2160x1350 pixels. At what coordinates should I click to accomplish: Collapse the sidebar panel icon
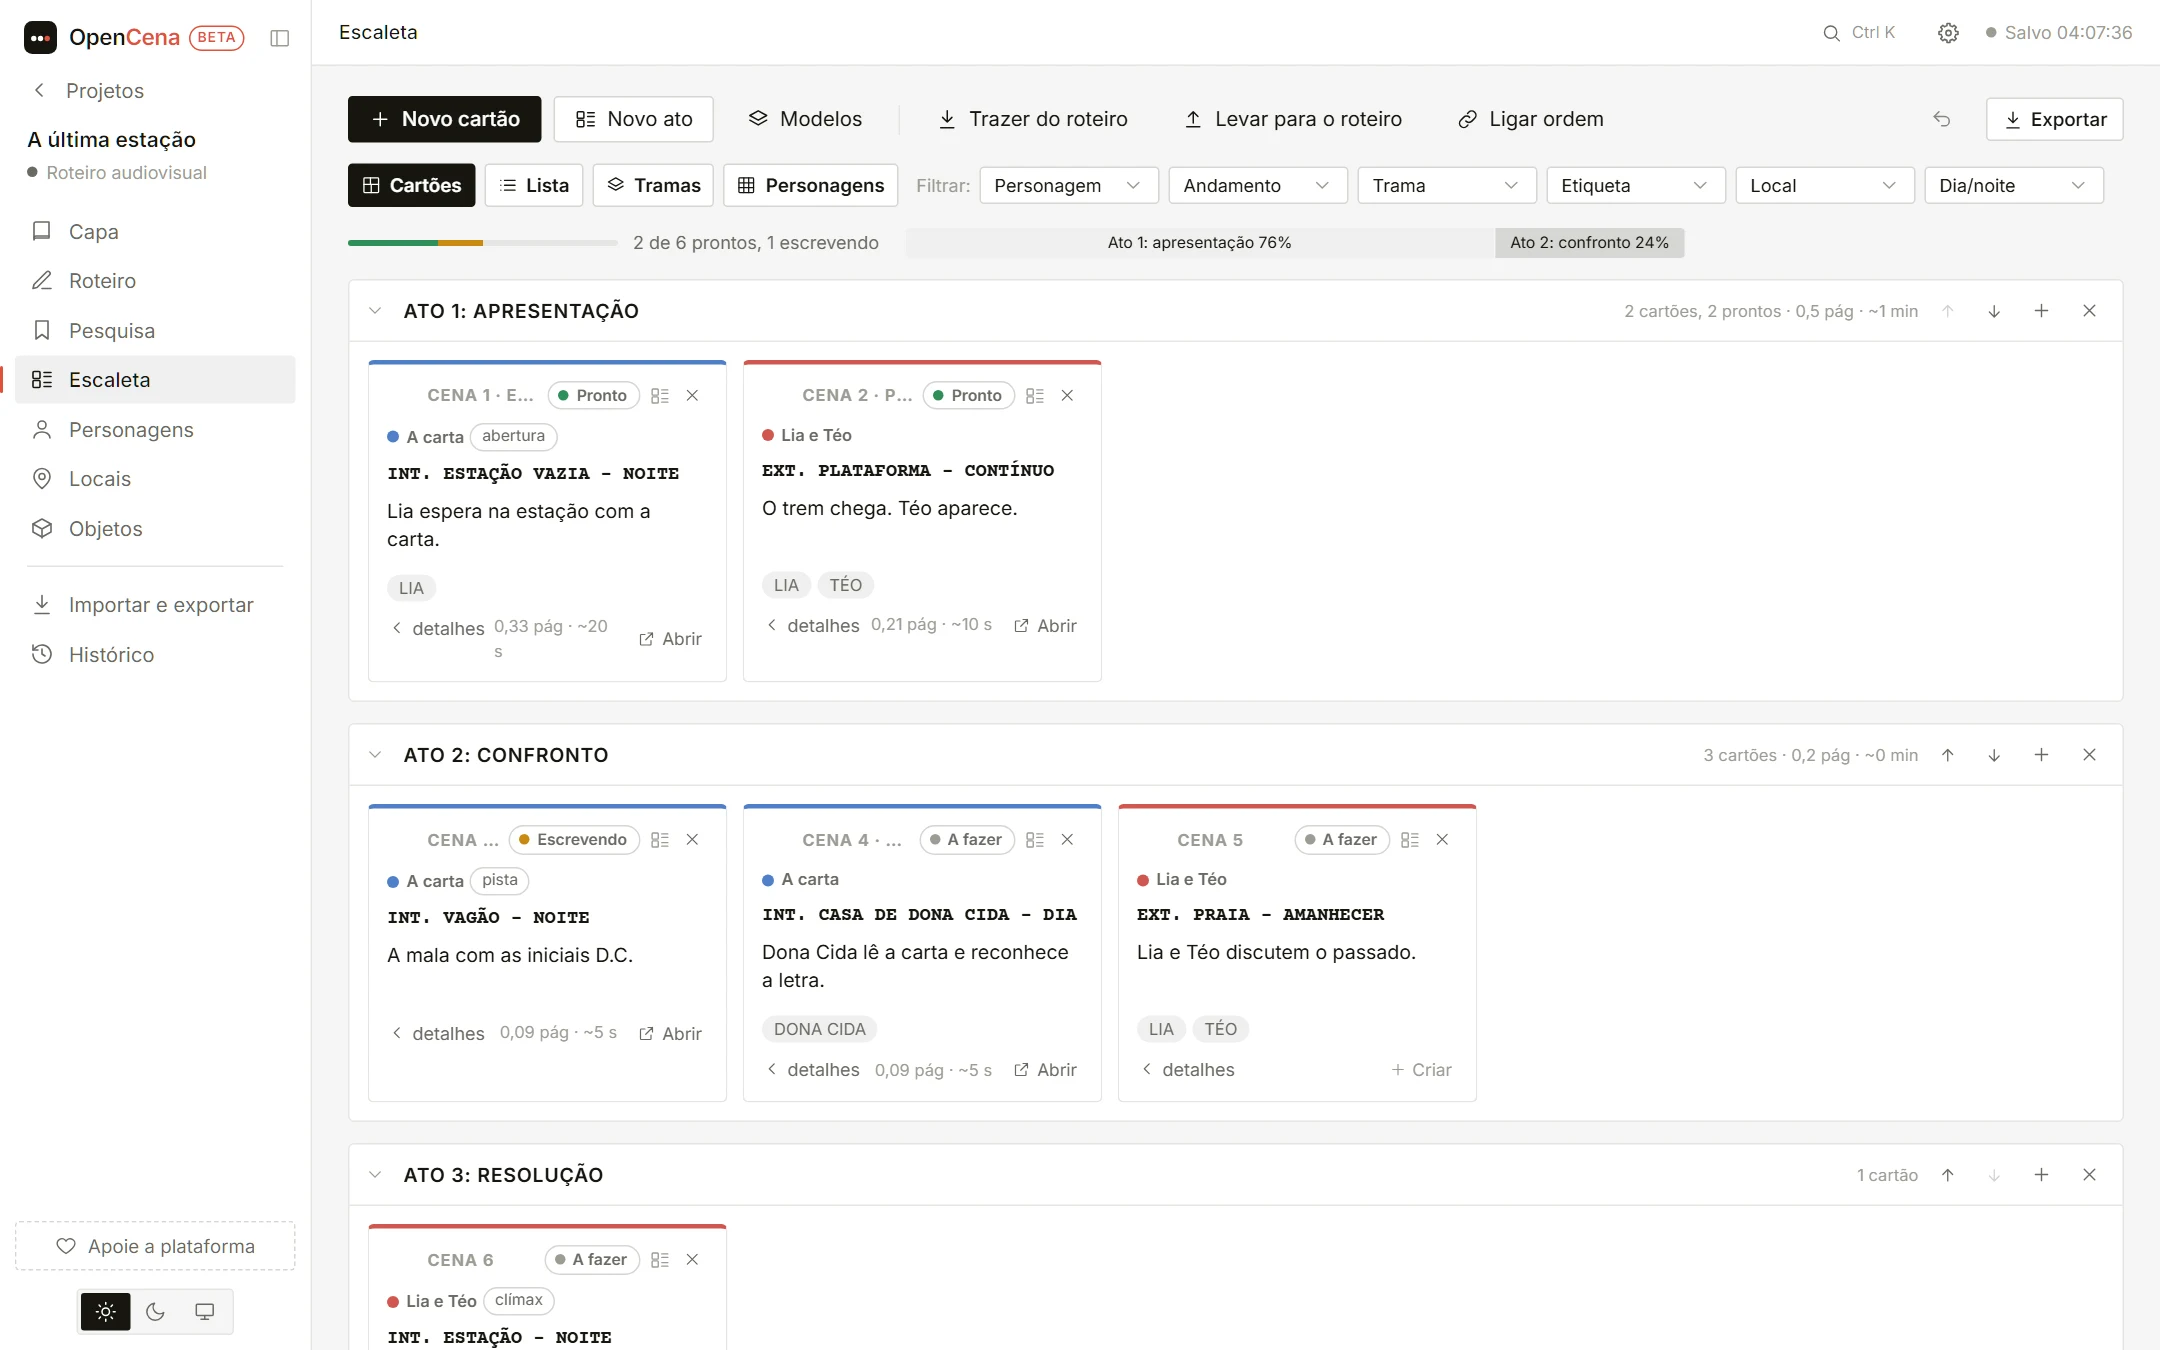[280, 38]
